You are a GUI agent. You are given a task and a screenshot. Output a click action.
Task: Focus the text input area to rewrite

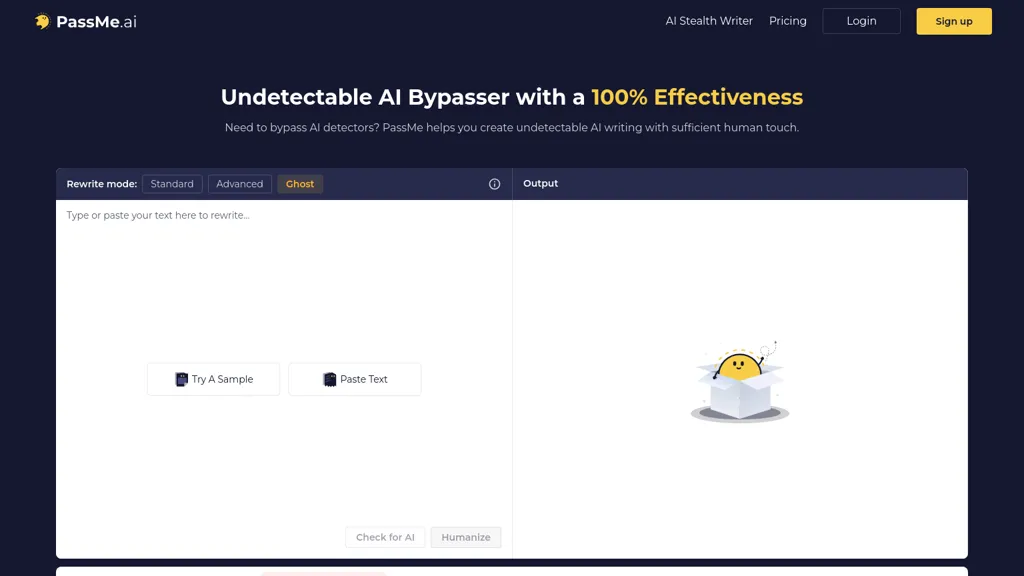284,280
